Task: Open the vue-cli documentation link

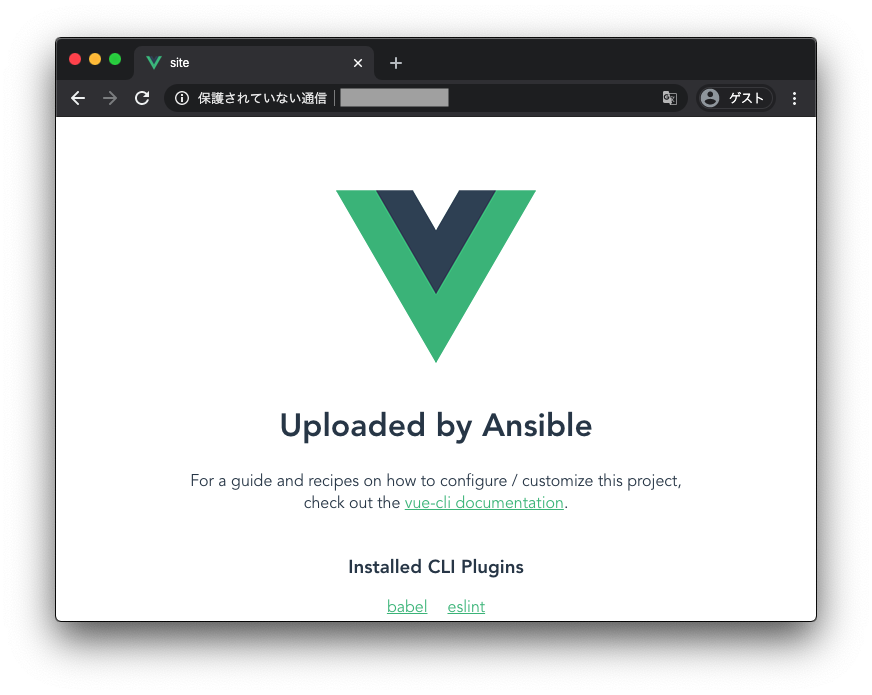Action: point(484,503)
